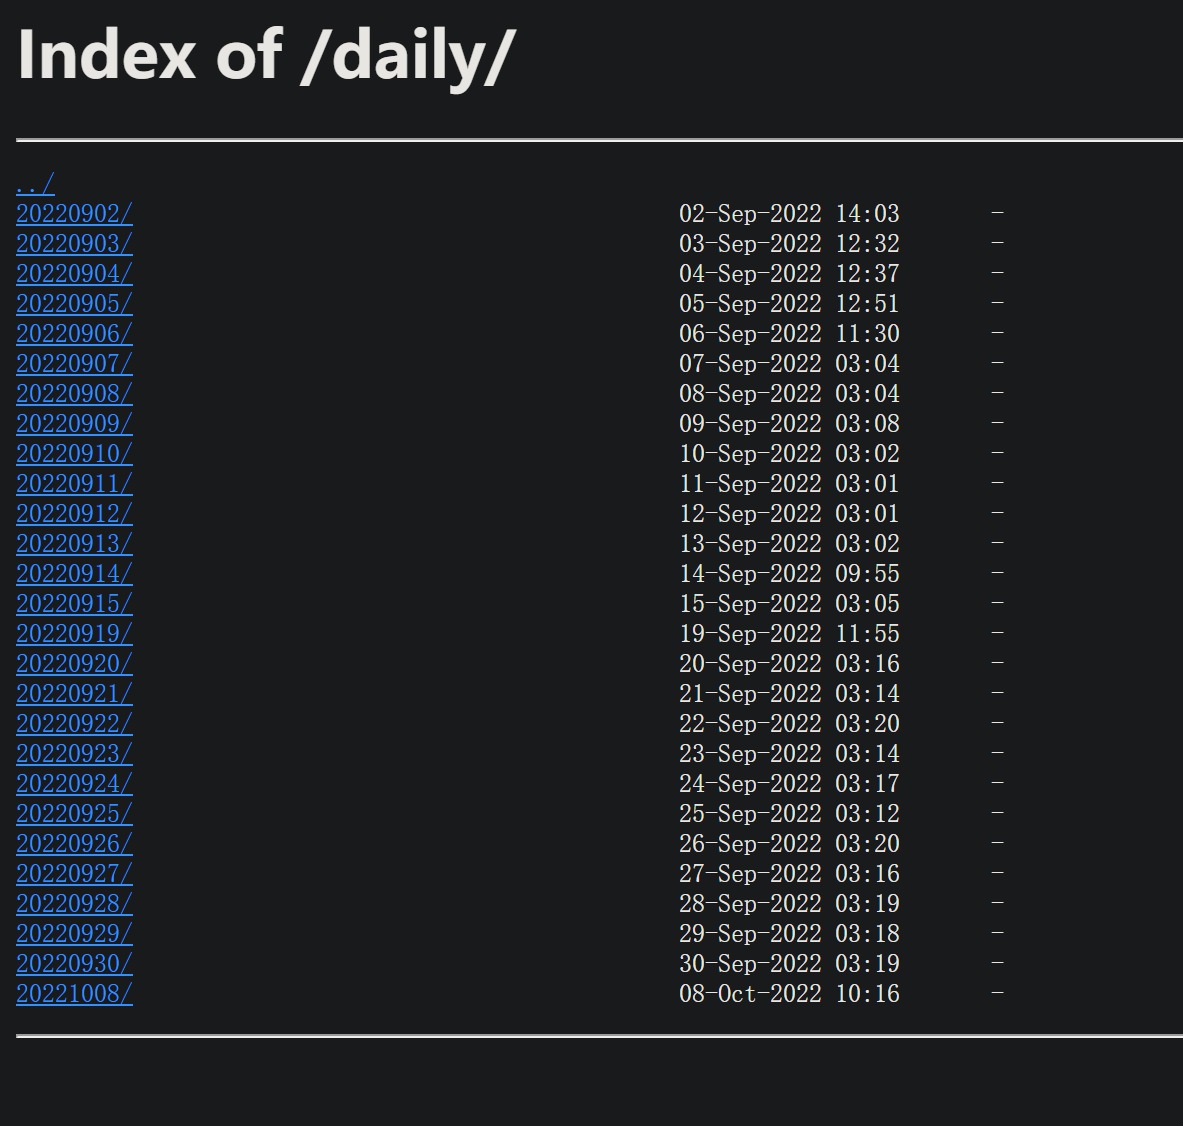Screen dimensions: 1183x1126
Task: Click the timestamp '12-Sep-2022 03:01'
Action: pyautogui.click(x=789, y=513)
